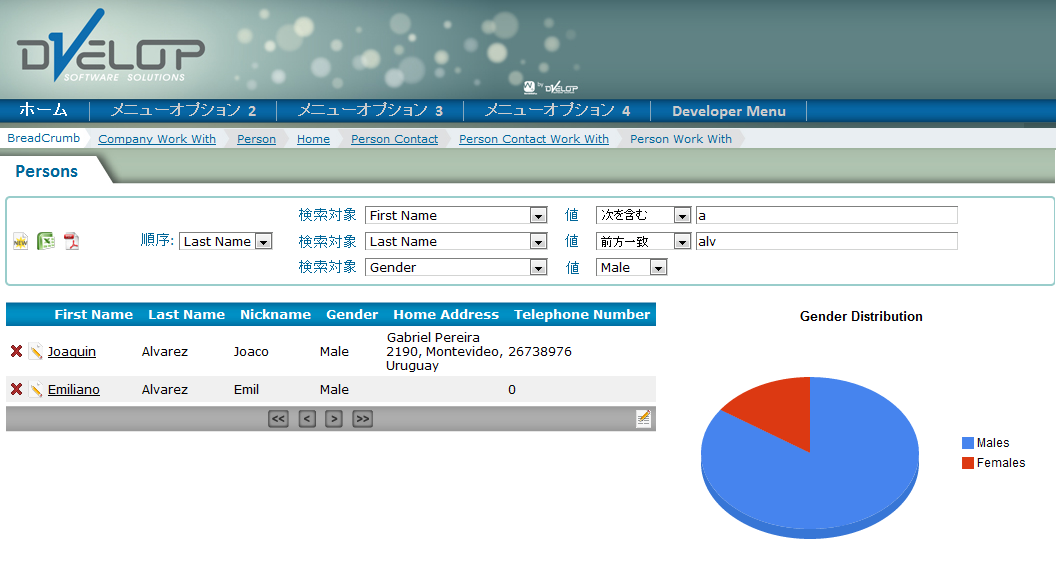1056x576 pixels.
Task: Delete the Emiliano Alvarez row
Action: click(x=16, y=389)
